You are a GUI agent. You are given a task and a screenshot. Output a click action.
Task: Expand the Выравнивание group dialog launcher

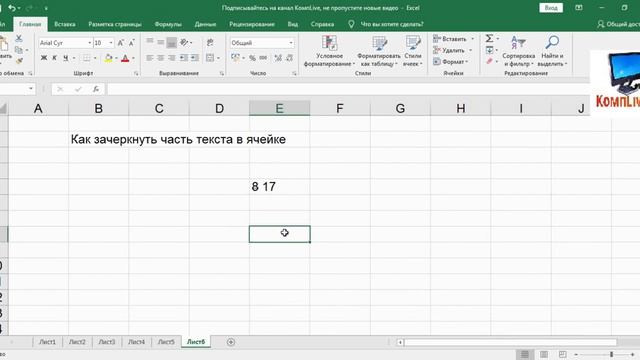pyautogui.click(x=222, y=73)
